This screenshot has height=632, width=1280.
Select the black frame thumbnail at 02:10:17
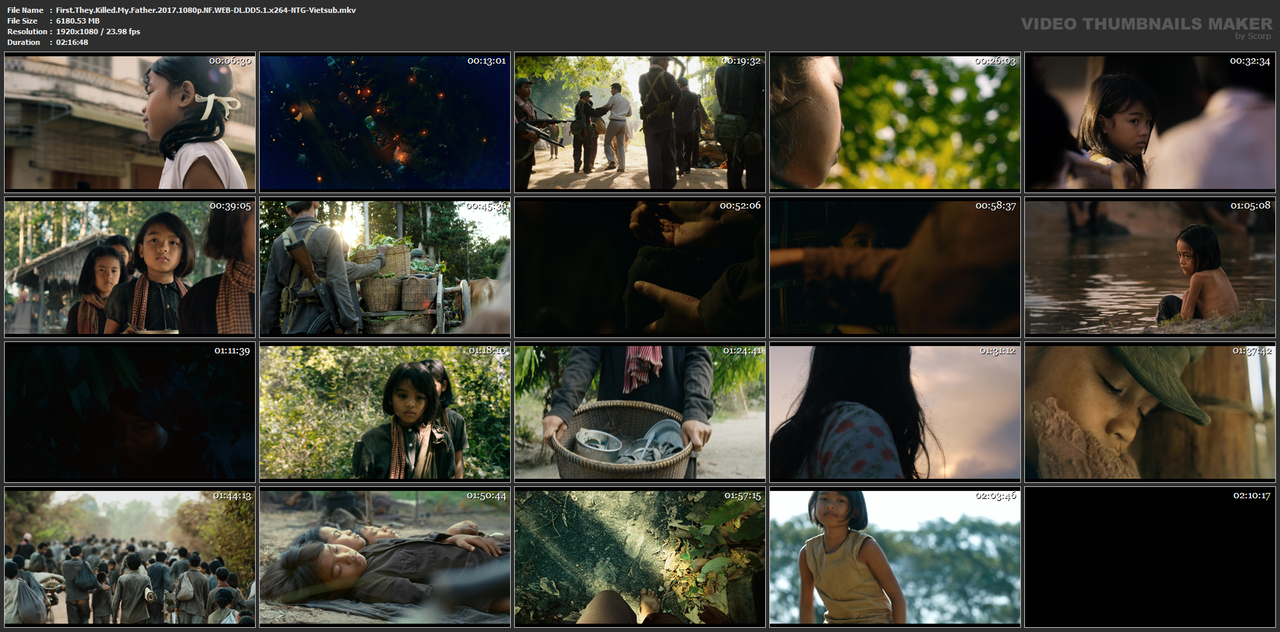click(1150, 557)
